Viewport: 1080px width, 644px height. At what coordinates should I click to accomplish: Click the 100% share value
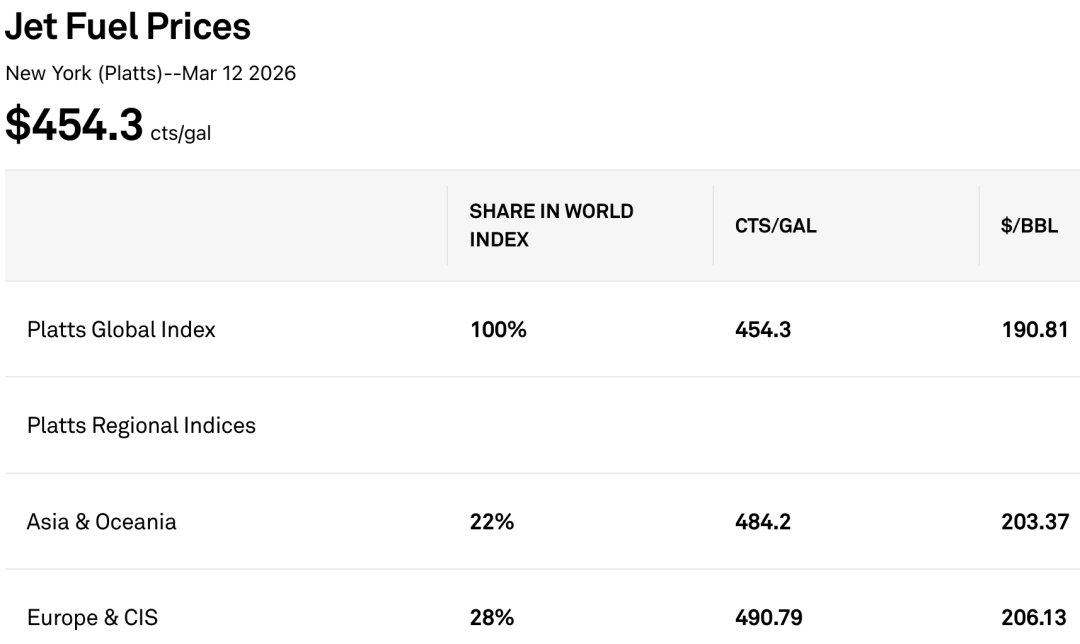[498, 329]
